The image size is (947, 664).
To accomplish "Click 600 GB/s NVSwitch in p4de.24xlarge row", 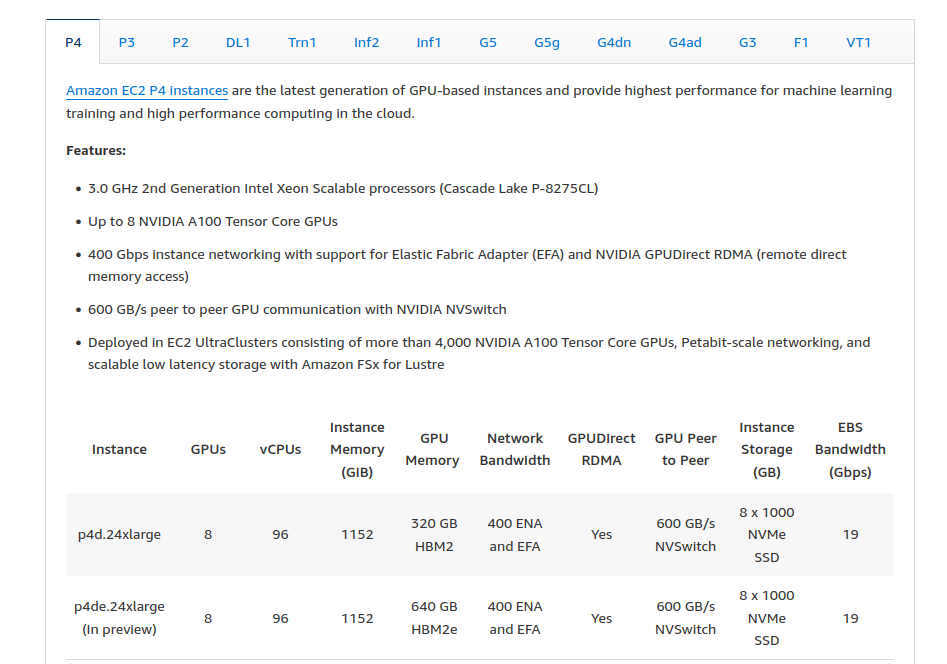I will coord(685,618).
